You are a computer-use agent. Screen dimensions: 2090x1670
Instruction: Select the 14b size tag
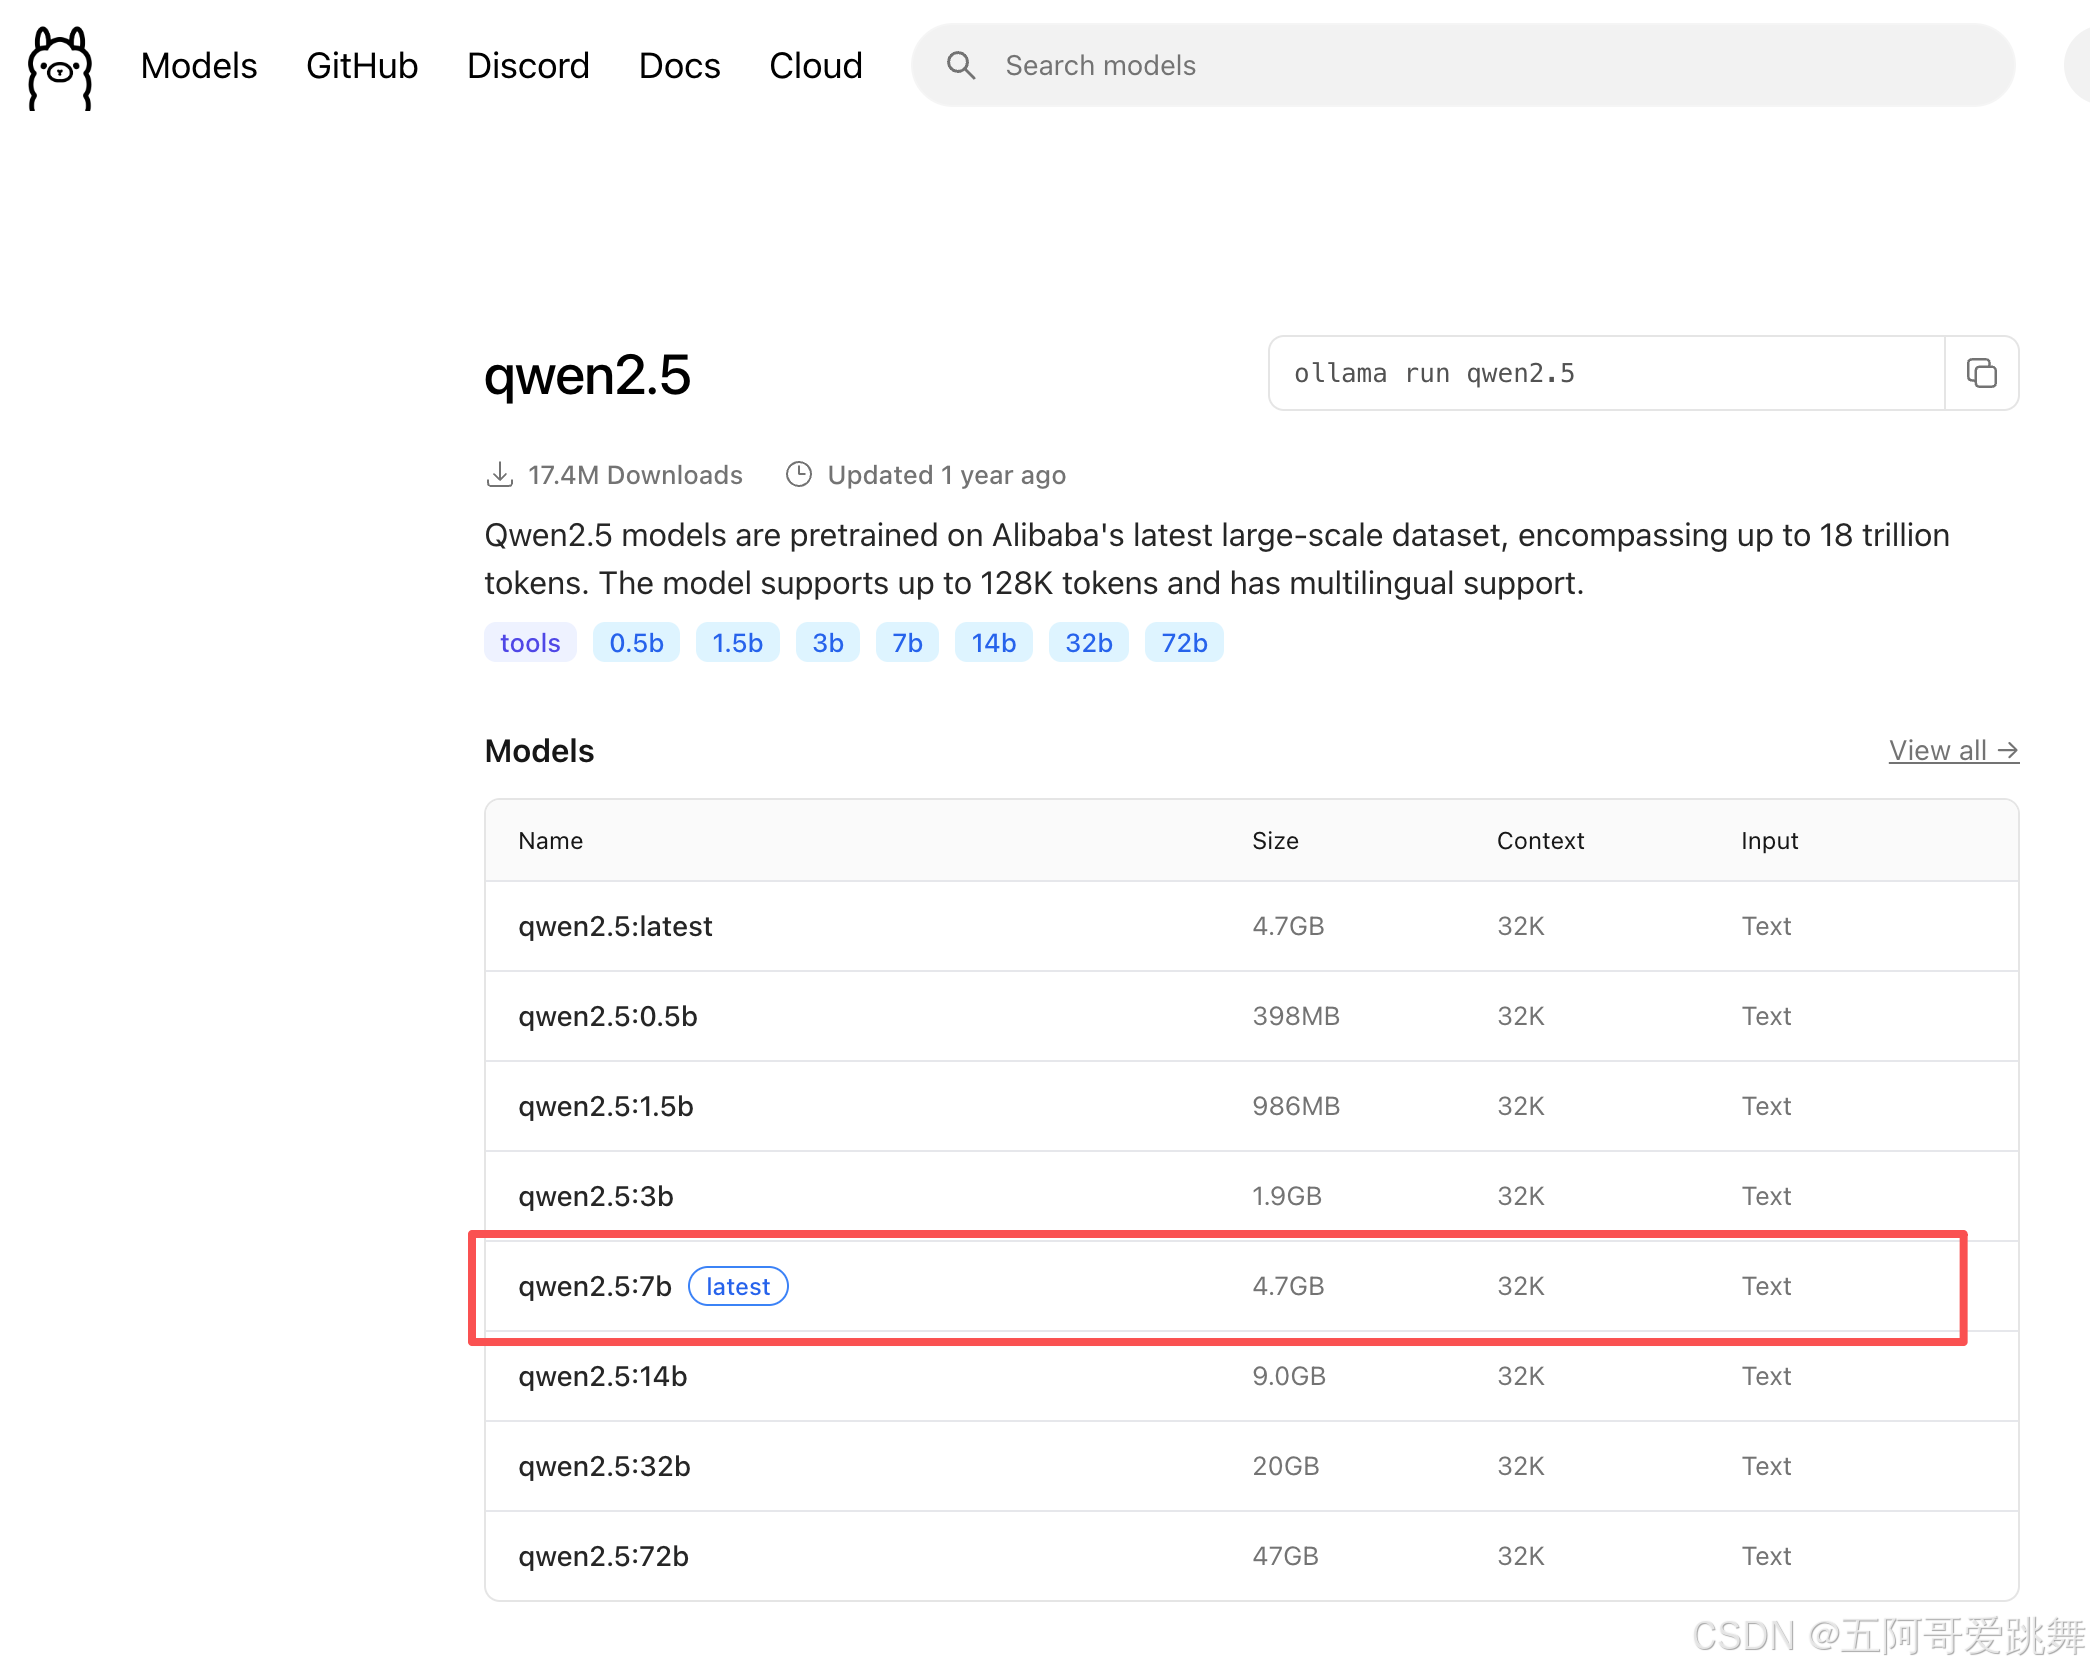pyautogui.click(x=993, y=643)
